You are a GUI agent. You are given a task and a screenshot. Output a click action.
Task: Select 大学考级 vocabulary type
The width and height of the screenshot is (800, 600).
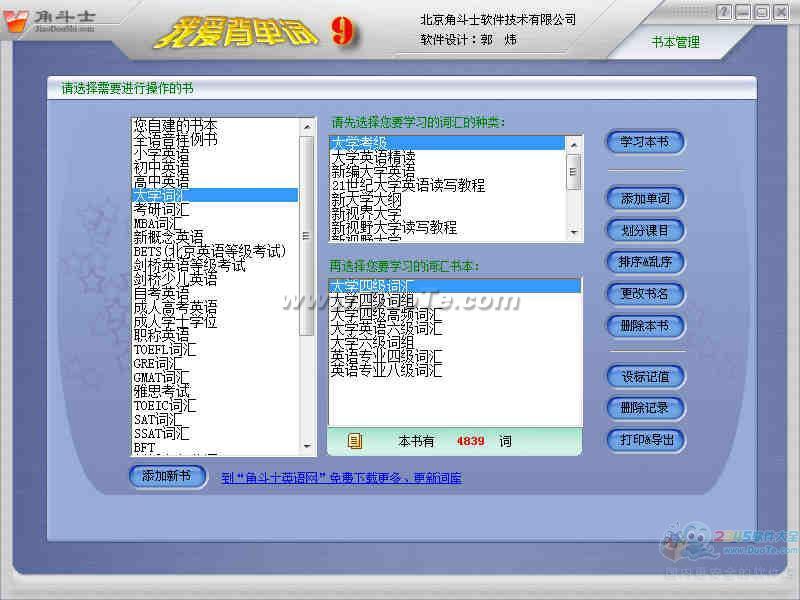click(x=447, y=143)
